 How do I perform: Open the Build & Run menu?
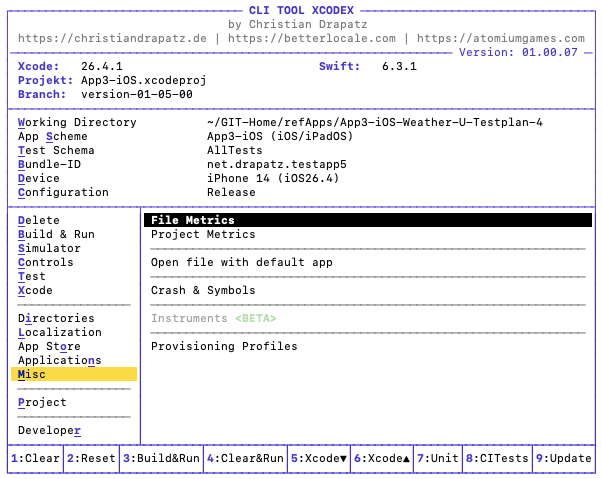pyautogui.click(x=56, y=234)
